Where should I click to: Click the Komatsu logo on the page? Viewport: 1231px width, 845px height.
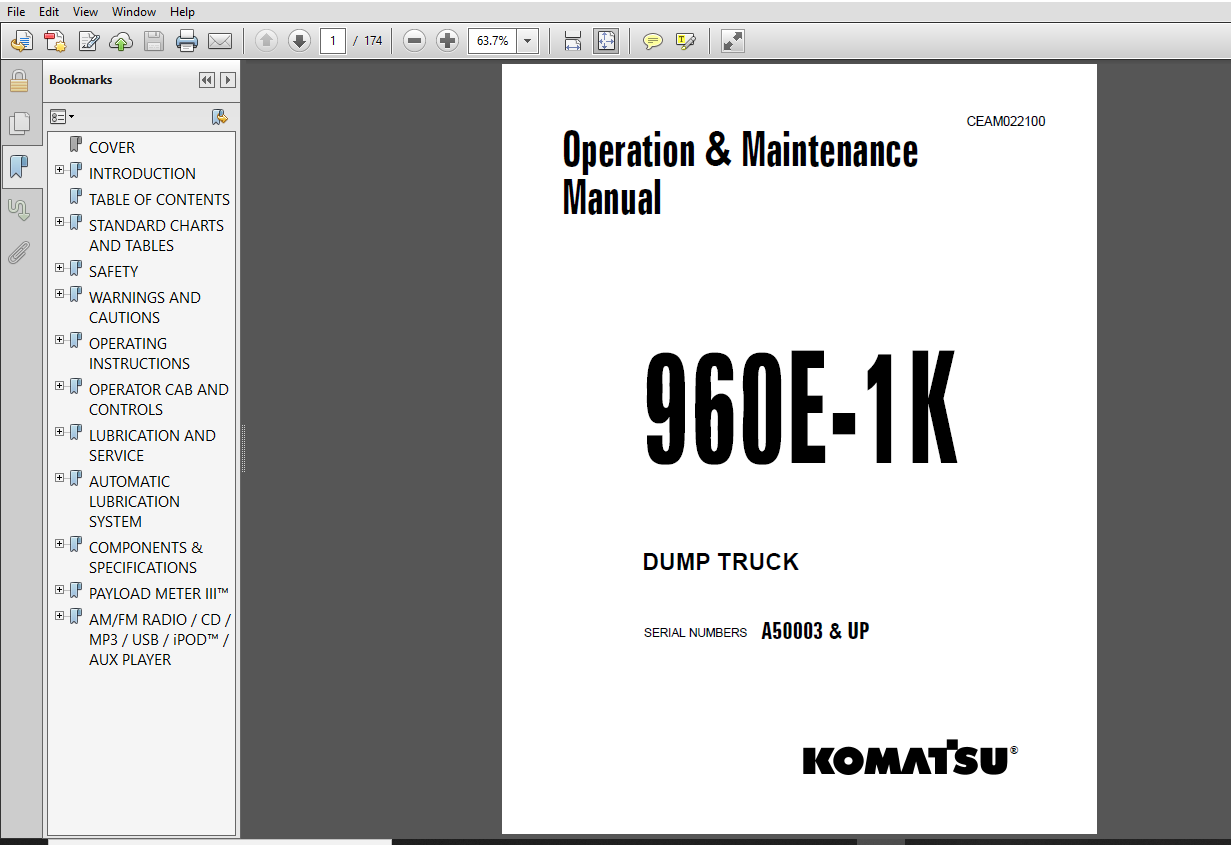coord(910,760)
